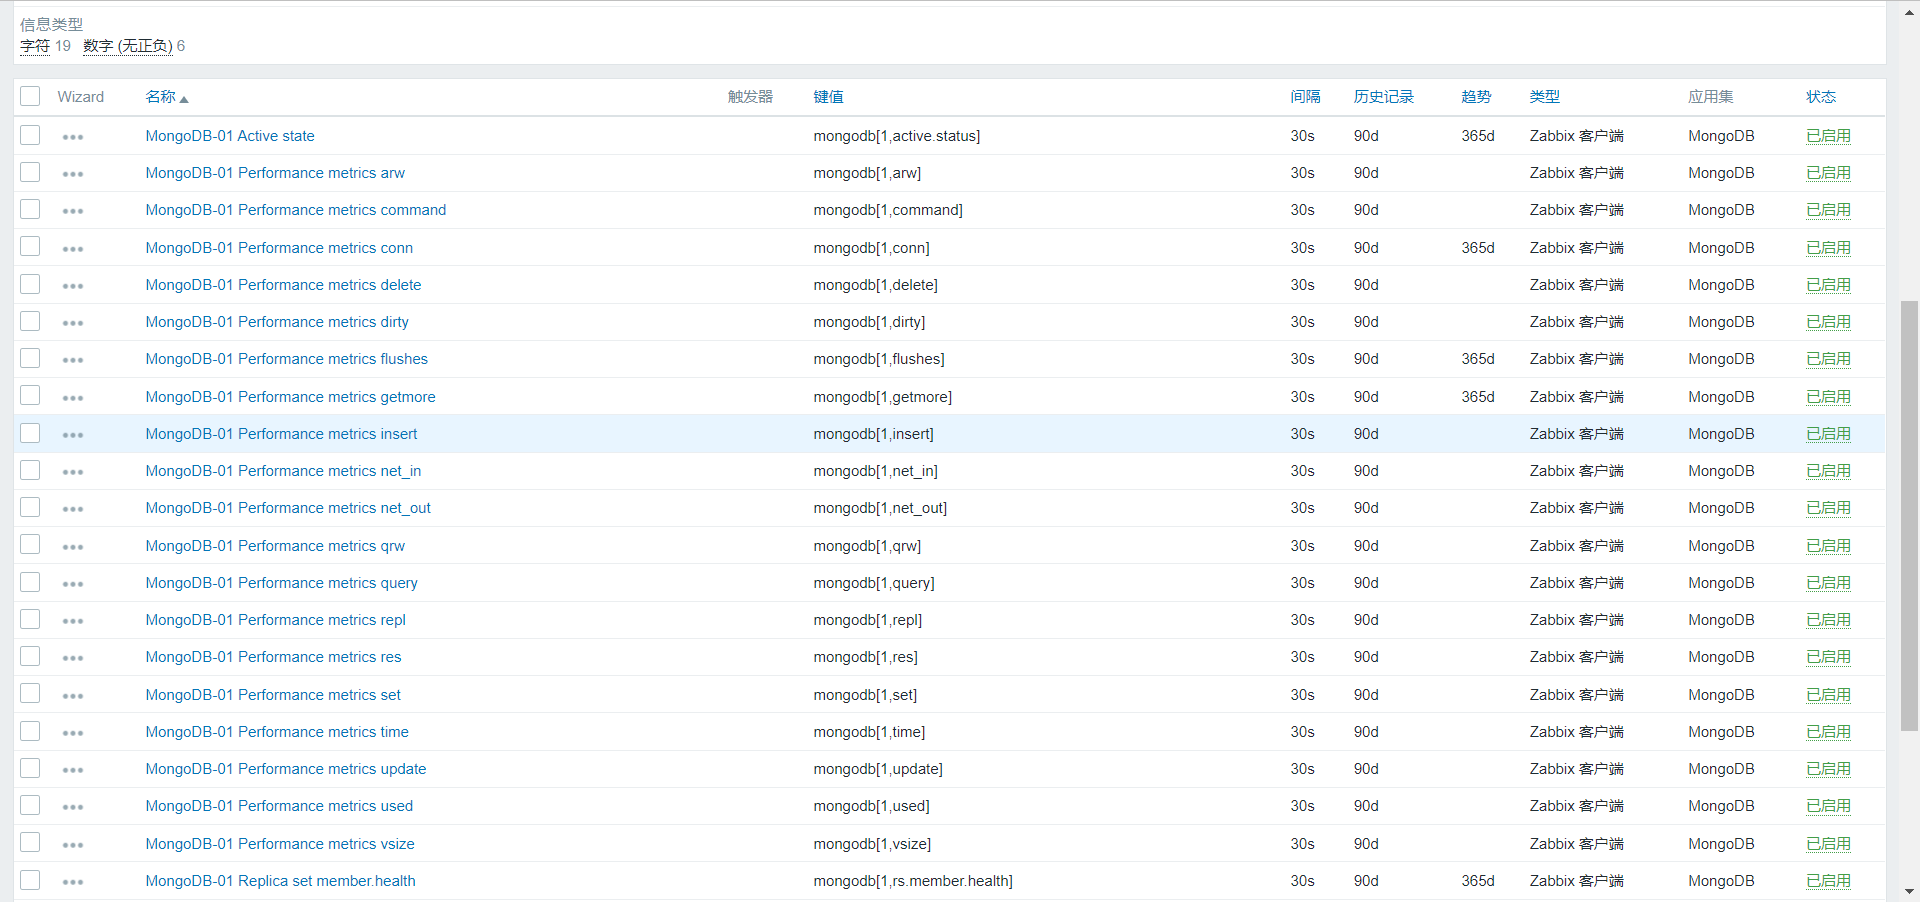Open wizard menu for Performance metrics res
This screenshot has width=1920, height=902.
click(x=73, y=658)
